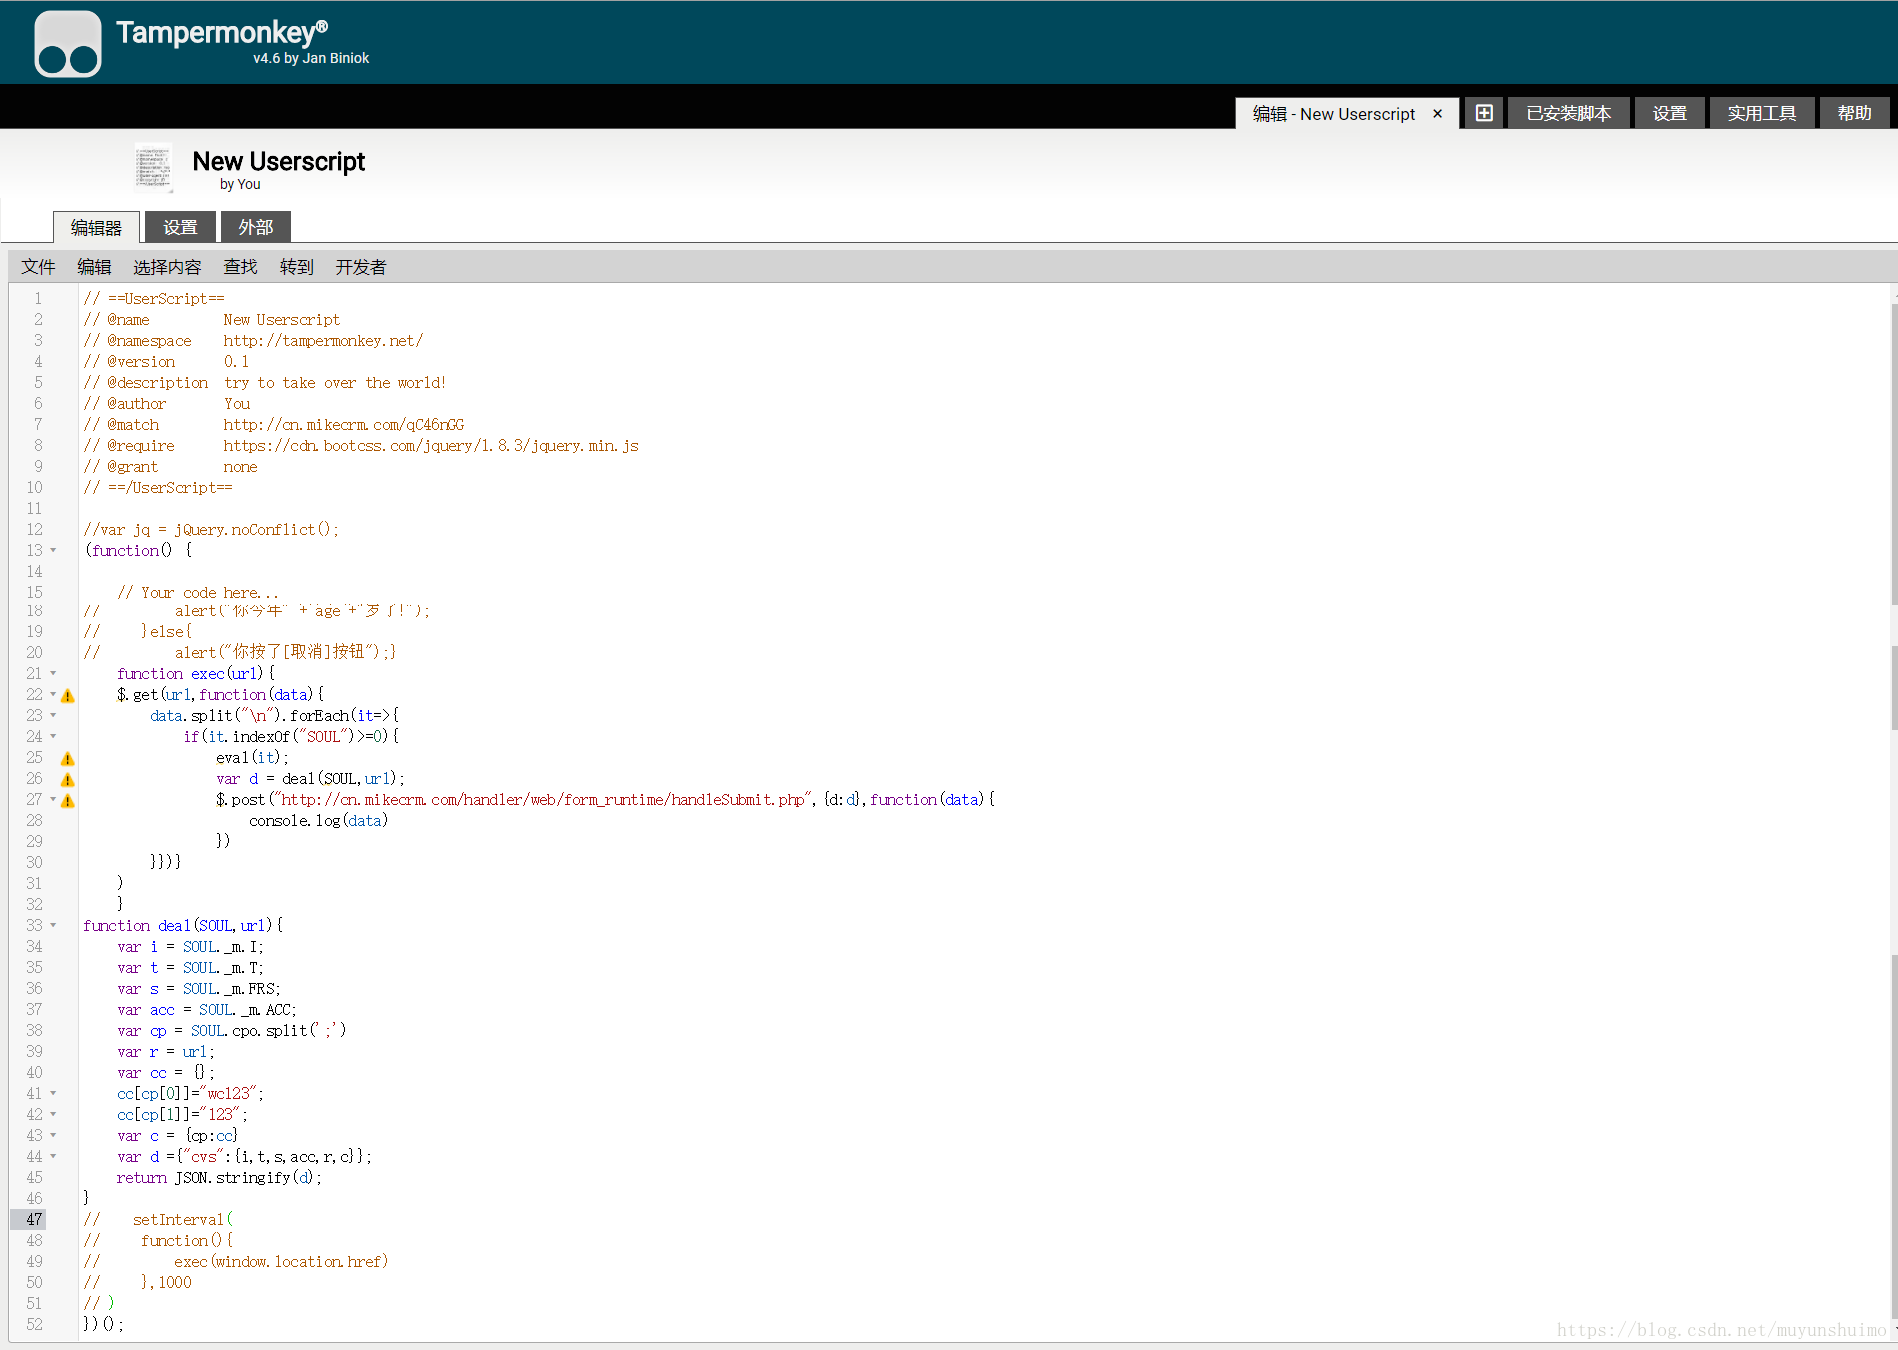Click the New Userscript script icon thumbnail

(153, 167)
